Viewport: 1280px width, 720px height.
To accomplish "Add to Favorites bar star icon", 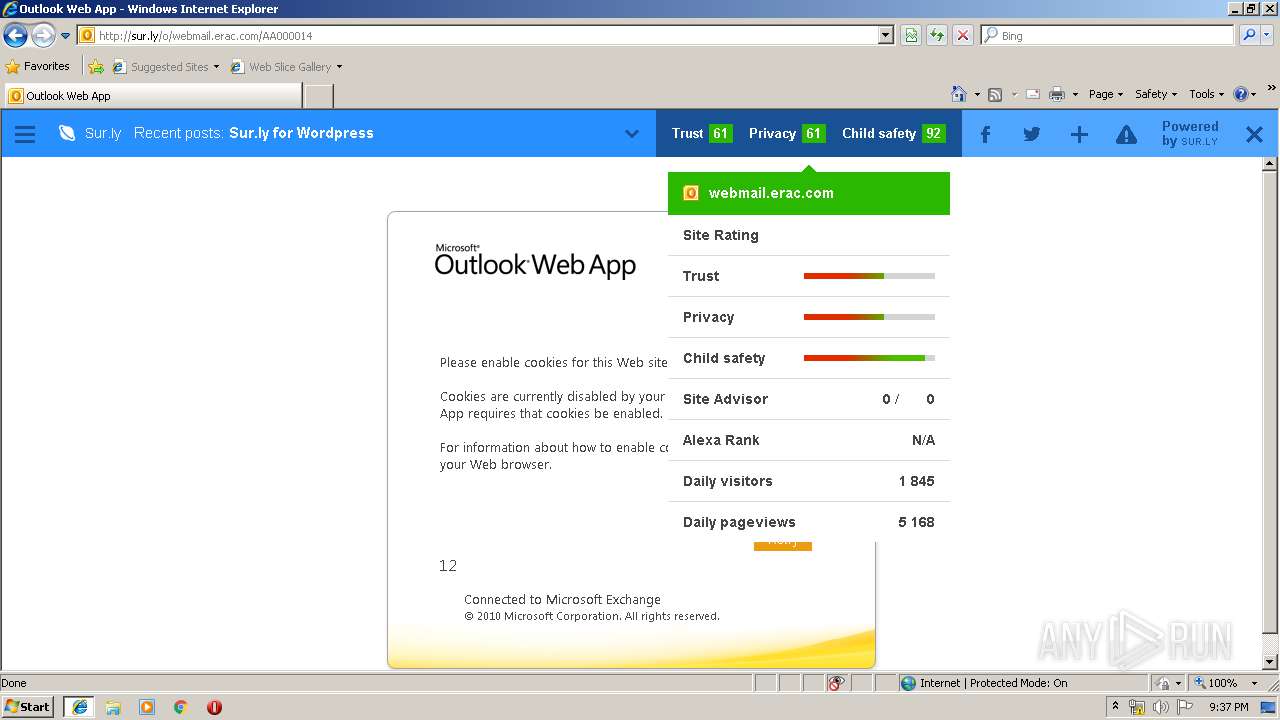I will [95, 67].
